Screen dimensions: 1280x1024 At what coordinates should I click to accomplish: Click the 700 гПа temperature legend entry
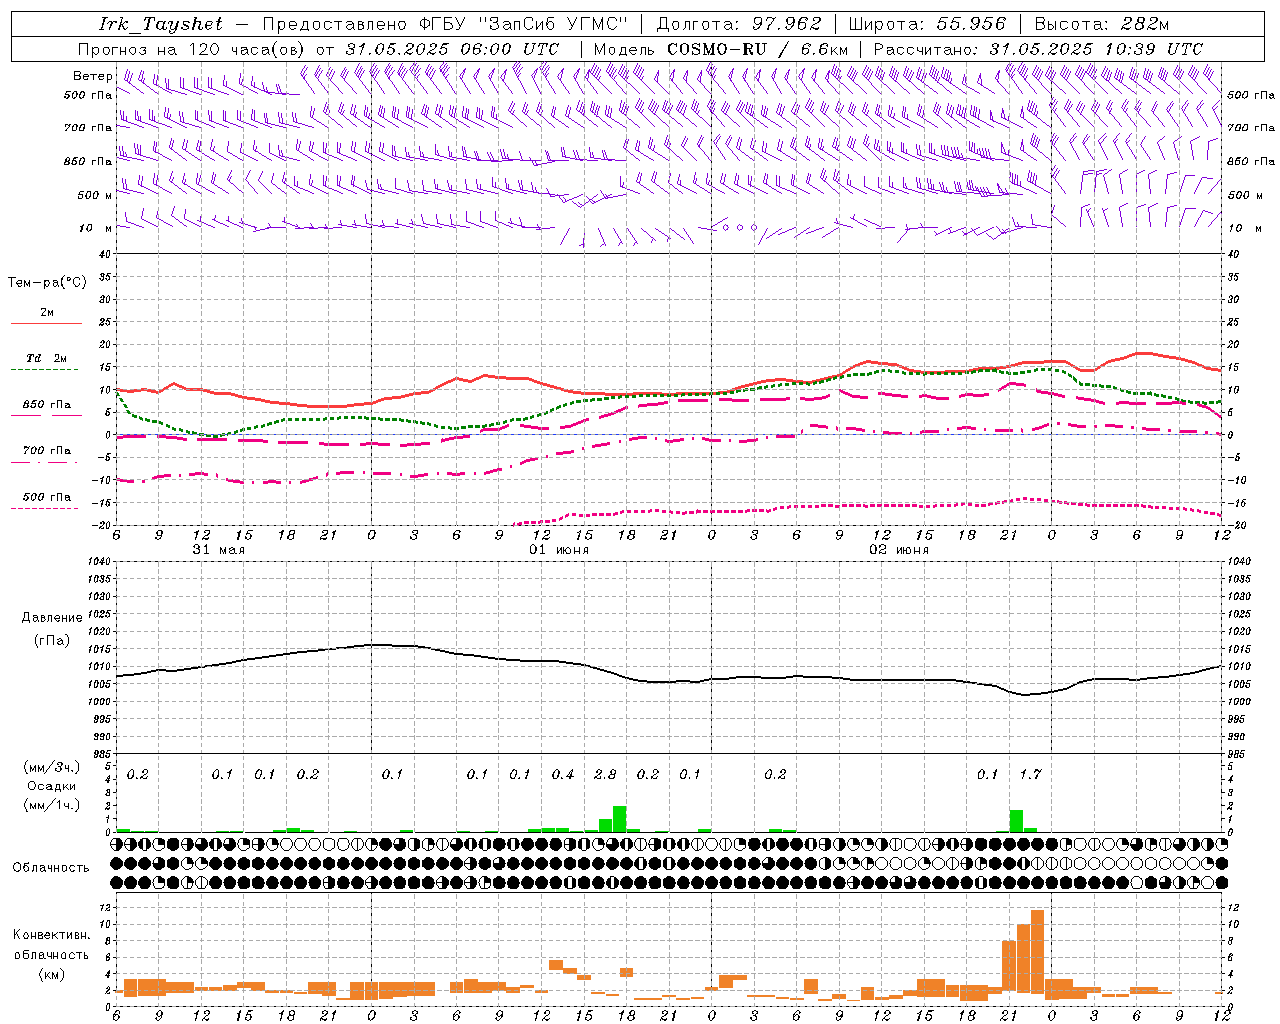[46, 451]
